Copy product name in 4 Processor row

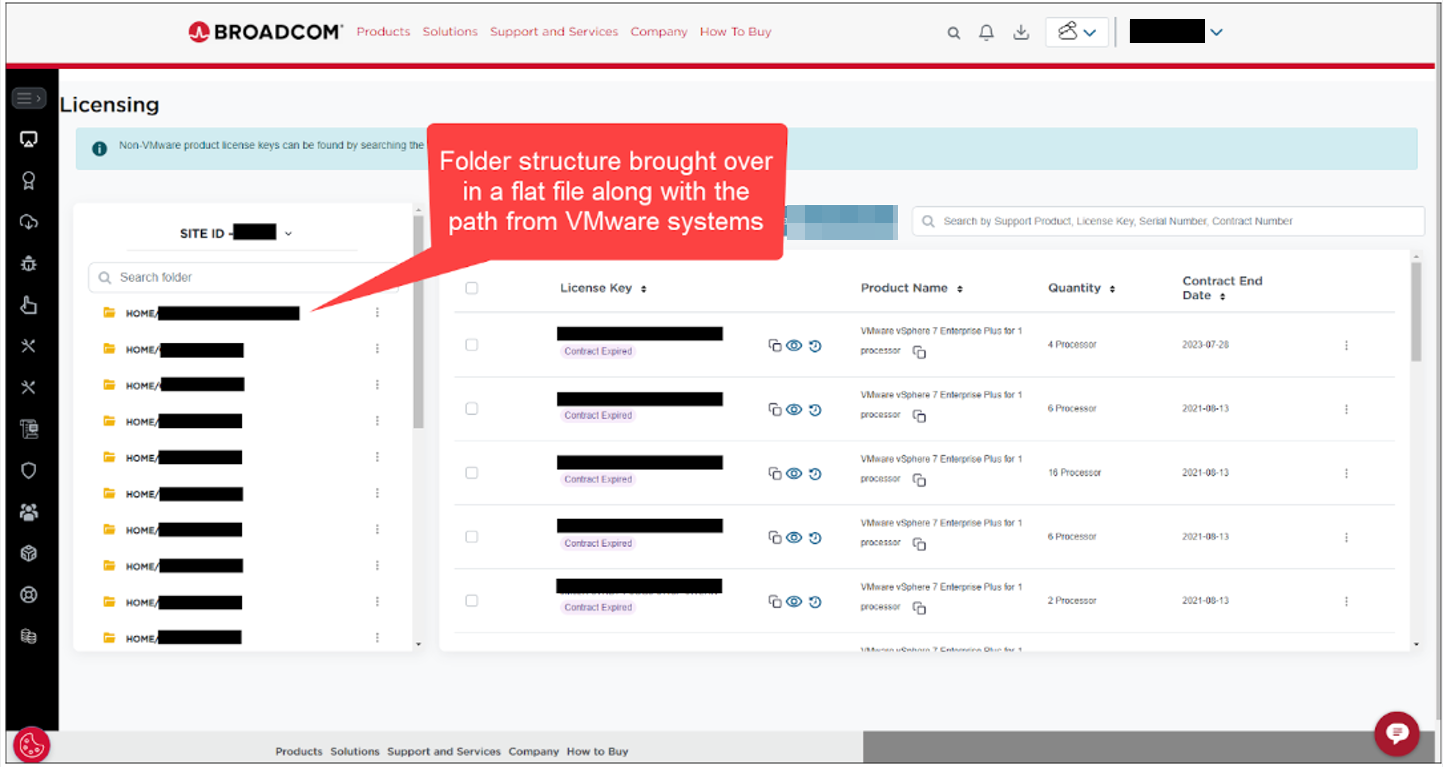click(919, 352)
